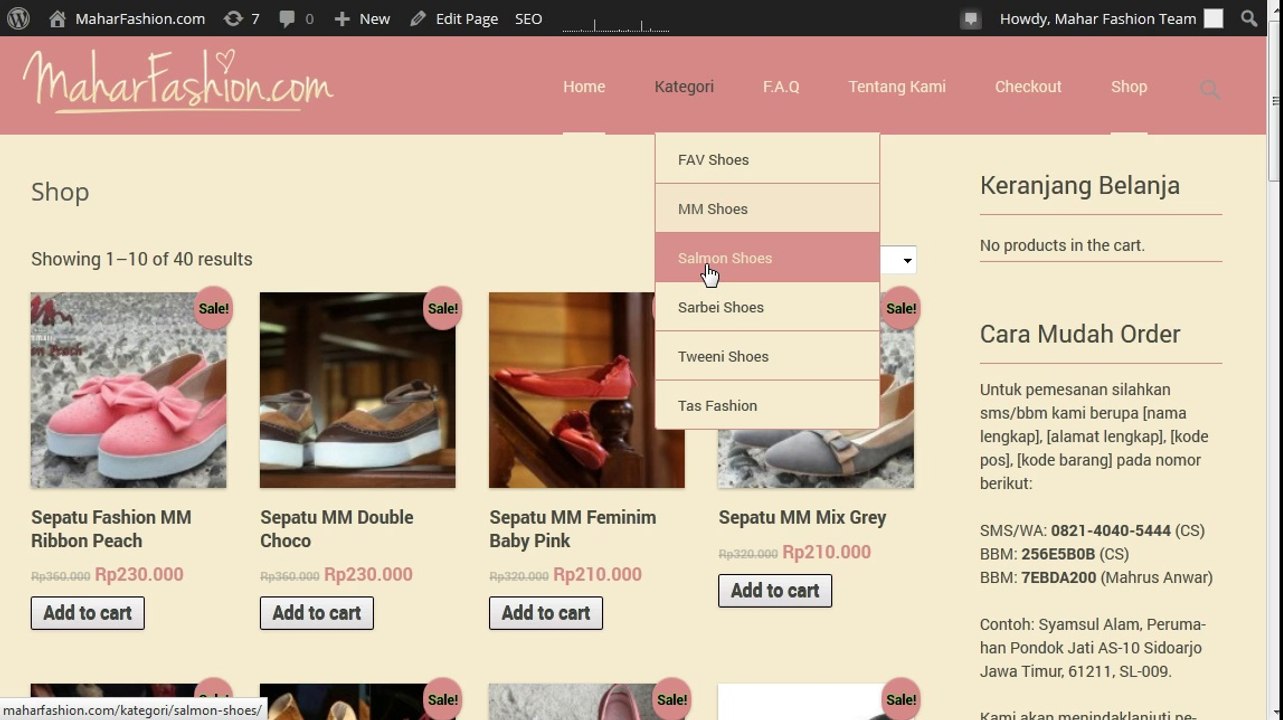Open the WordPress logo menu
The height and width of the screenshot is (720, 1283).
click(18, 18)
